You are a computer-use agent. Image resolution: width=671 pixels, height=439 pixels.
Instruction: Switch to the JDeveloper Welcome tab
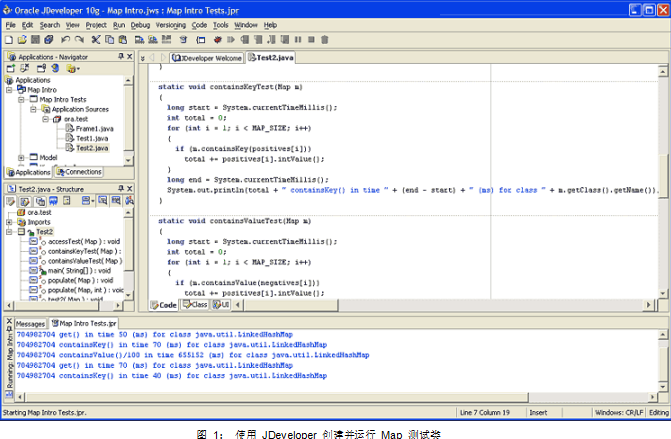[x=205, y=58]
